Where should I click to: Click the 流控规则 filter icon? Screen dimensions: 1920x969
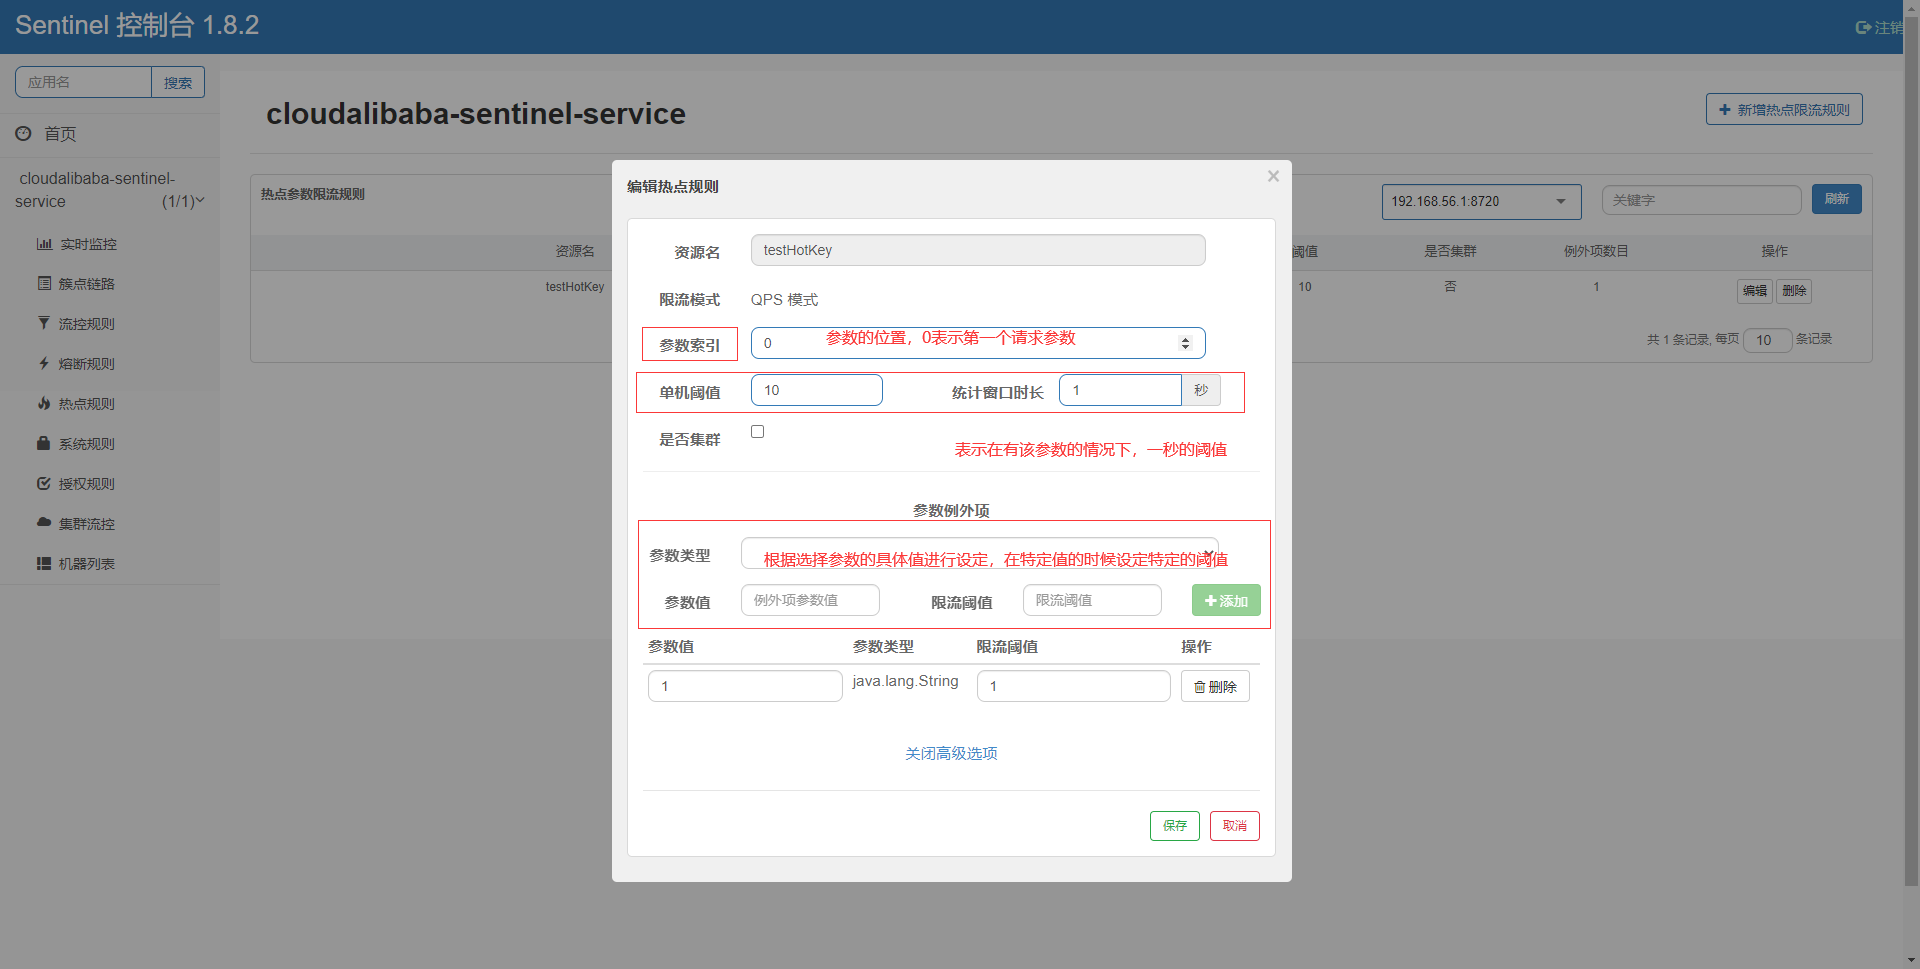tap(44, 323)
